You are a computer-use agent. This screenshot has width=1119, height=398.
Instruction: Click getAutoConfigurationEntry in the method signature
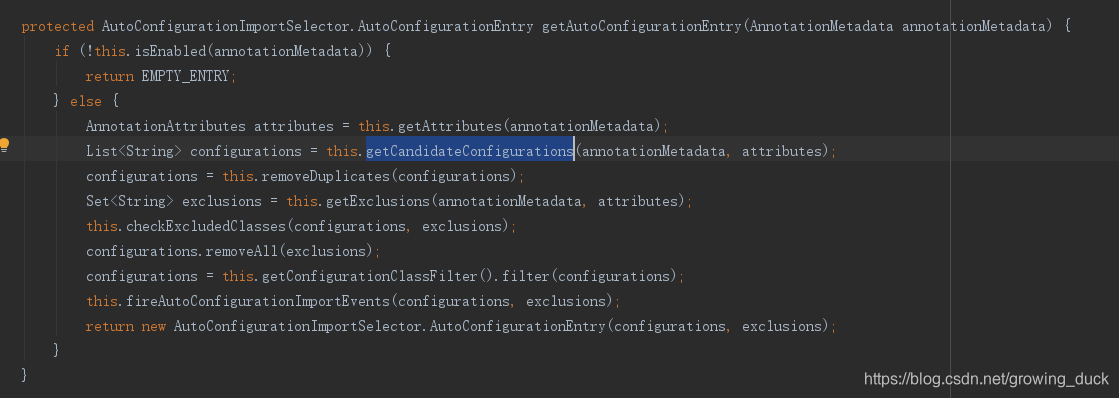[642, 27]
